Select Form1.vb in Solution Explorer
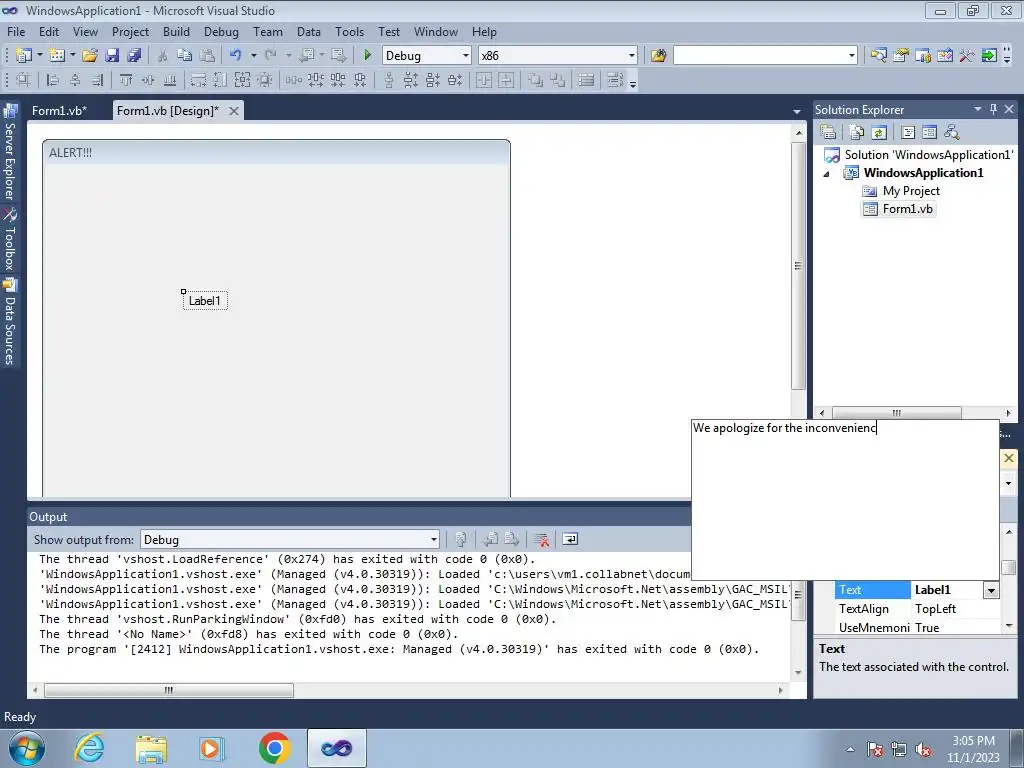The width and height of the screenshot is (1024, 768). coord(907,209)
